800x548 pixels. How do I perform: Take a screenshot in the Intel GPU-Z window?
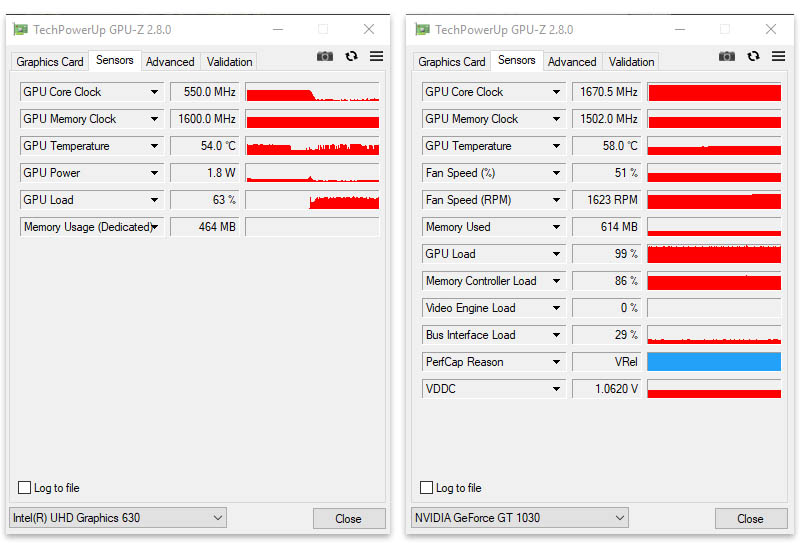(x=324, y=56)
